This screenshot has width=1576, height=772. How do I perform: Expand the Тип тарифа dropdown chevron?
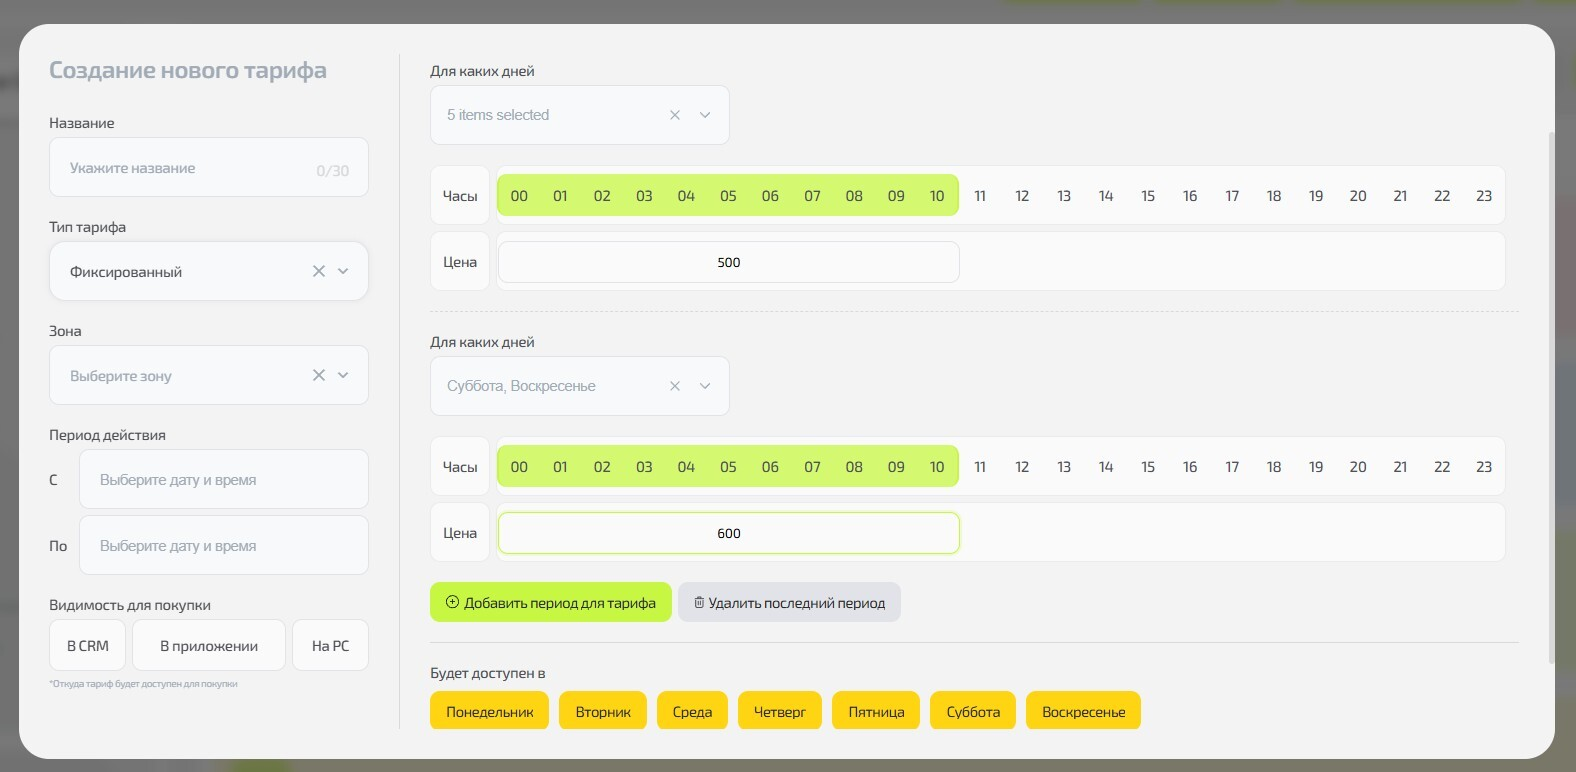(343, 271)
